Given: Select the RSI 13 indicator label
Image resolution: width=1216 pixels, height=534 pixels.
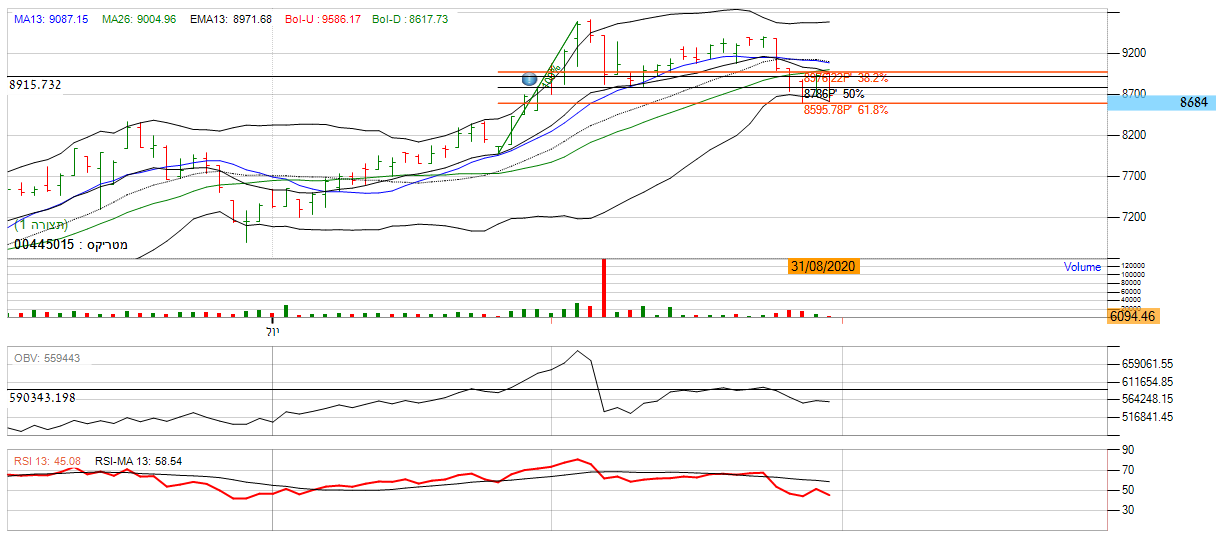Looking at the screenshot, I should tap(47, 461).
